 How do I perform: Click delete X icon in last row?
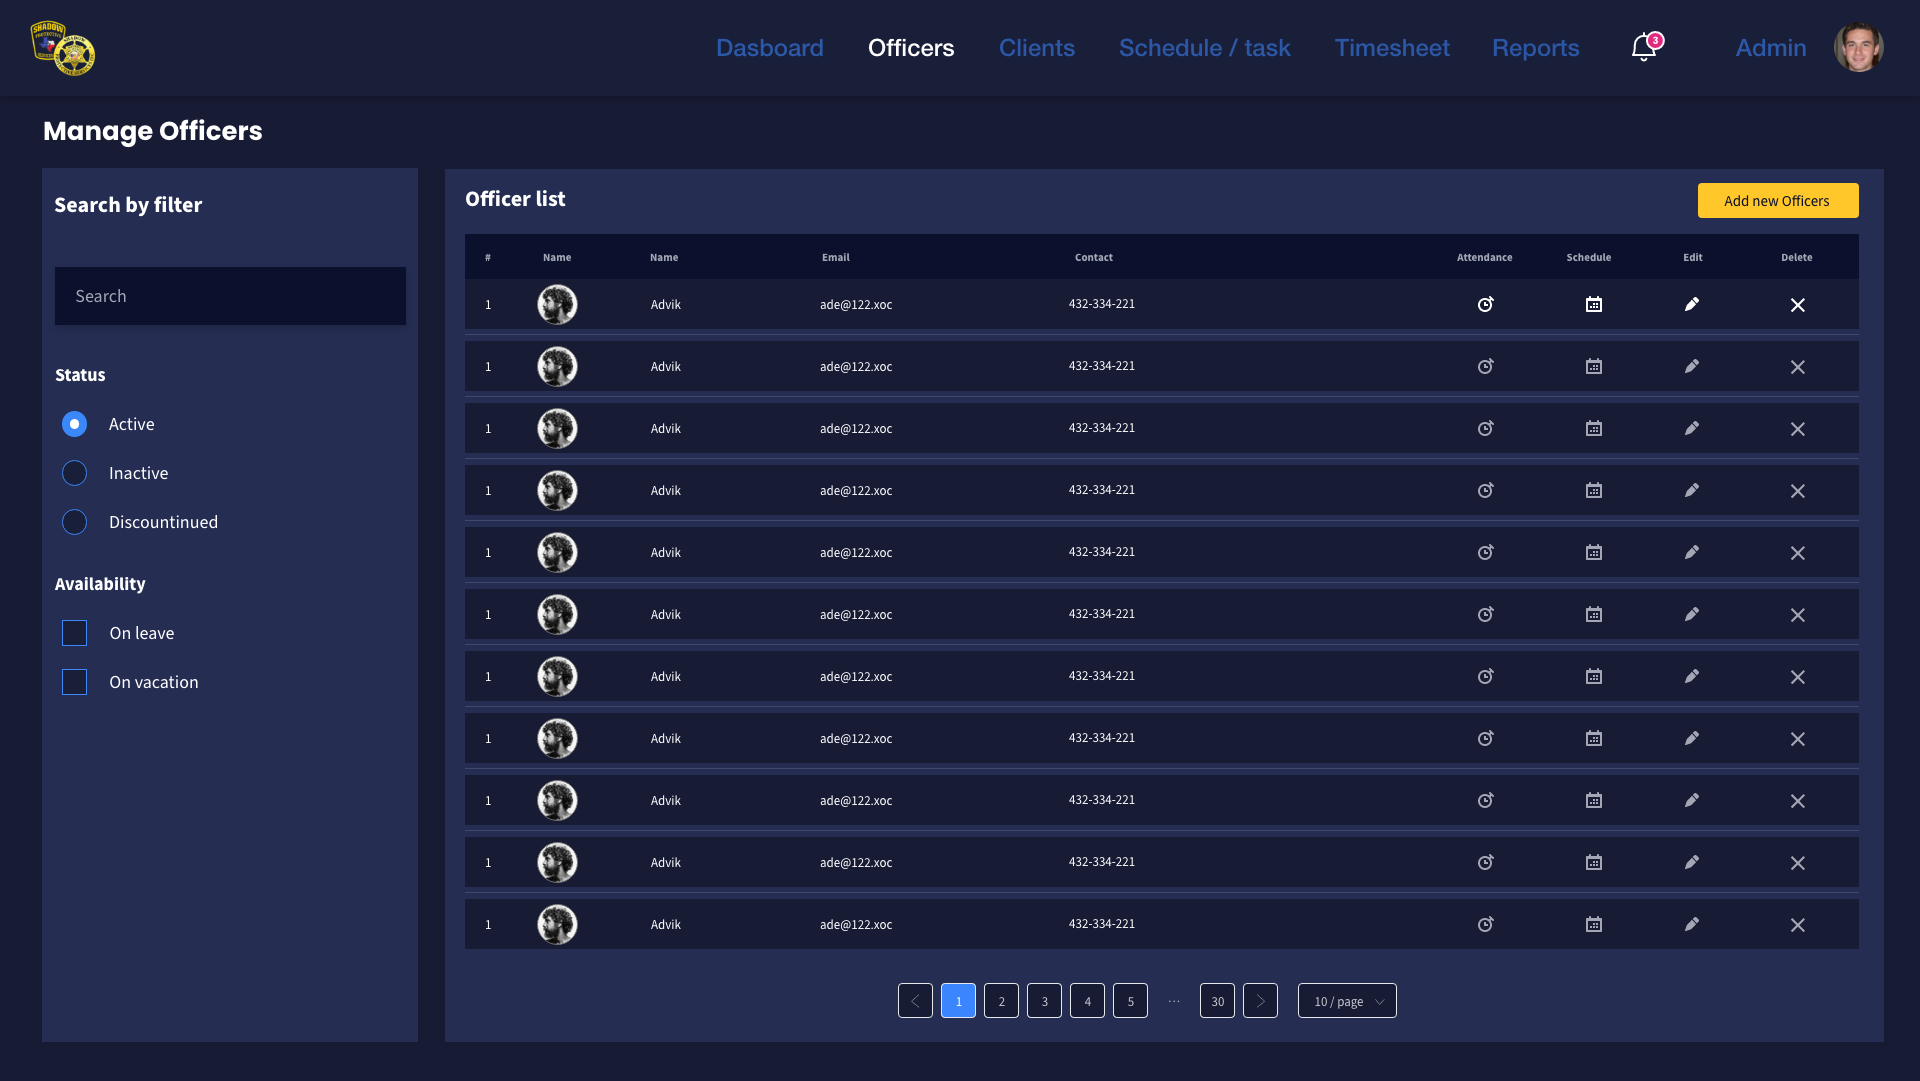click(1797, 925)
